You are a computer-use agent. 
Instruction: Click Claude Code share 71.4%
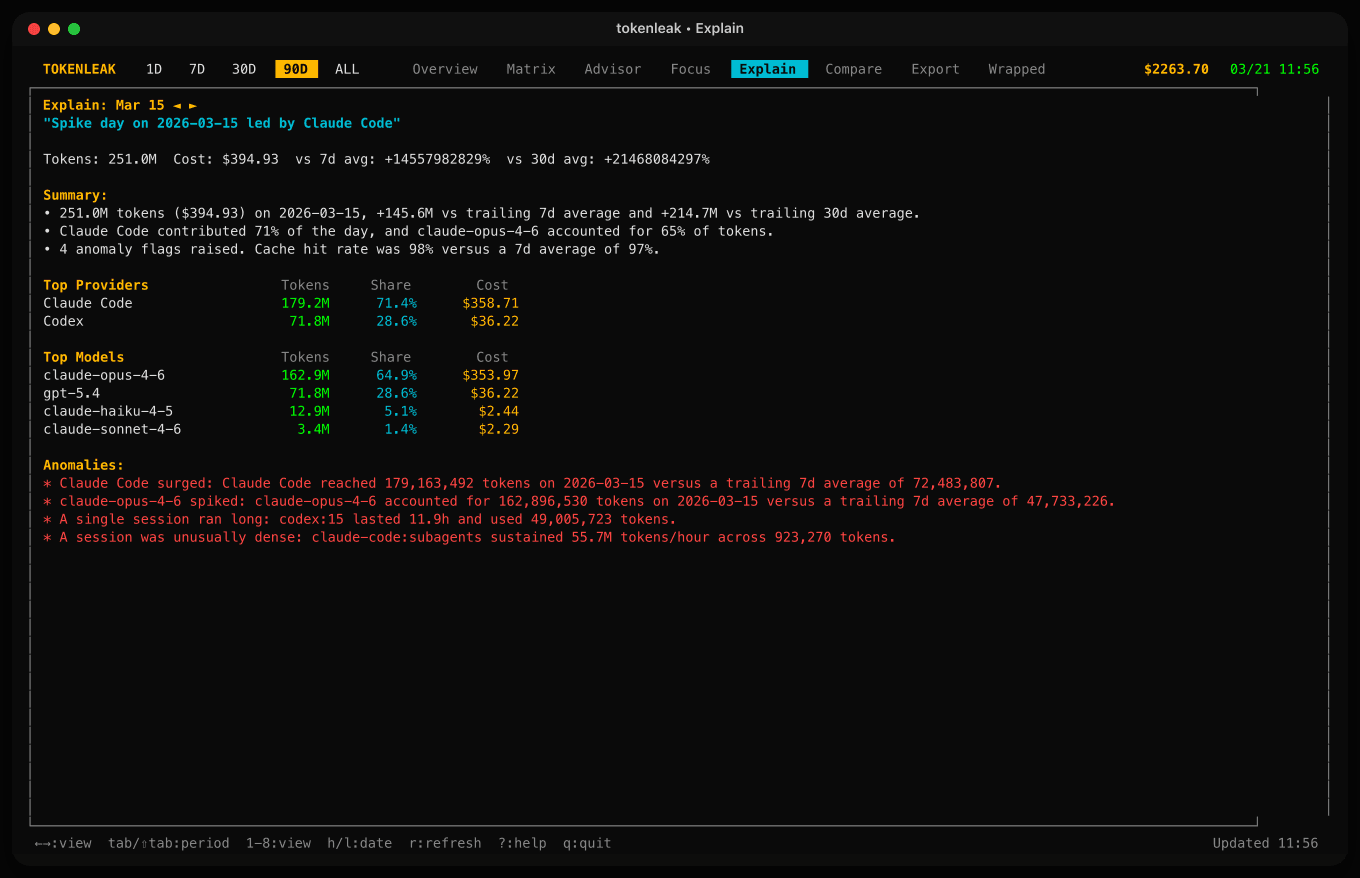[x=396, y=303]
